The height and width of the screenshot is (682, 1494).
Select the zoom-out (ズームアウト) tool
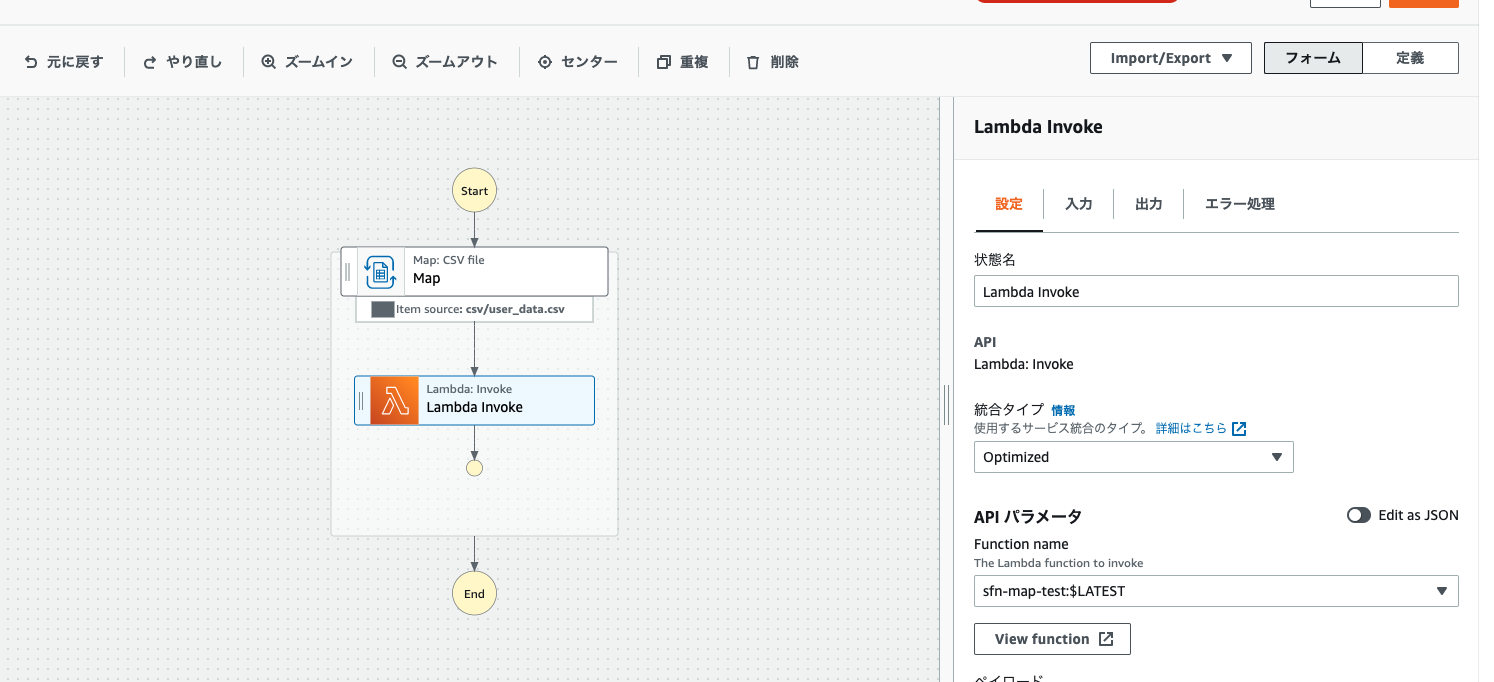[x=399, y=61]
